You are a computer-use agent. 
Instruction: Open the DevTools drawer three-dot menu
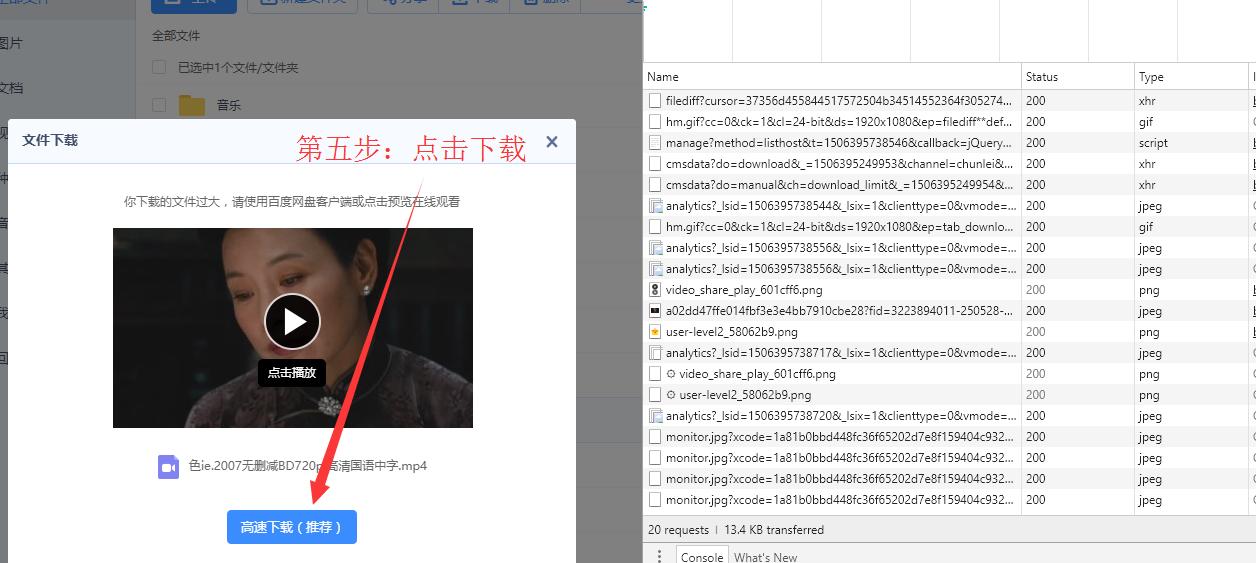tap(659, 556)
